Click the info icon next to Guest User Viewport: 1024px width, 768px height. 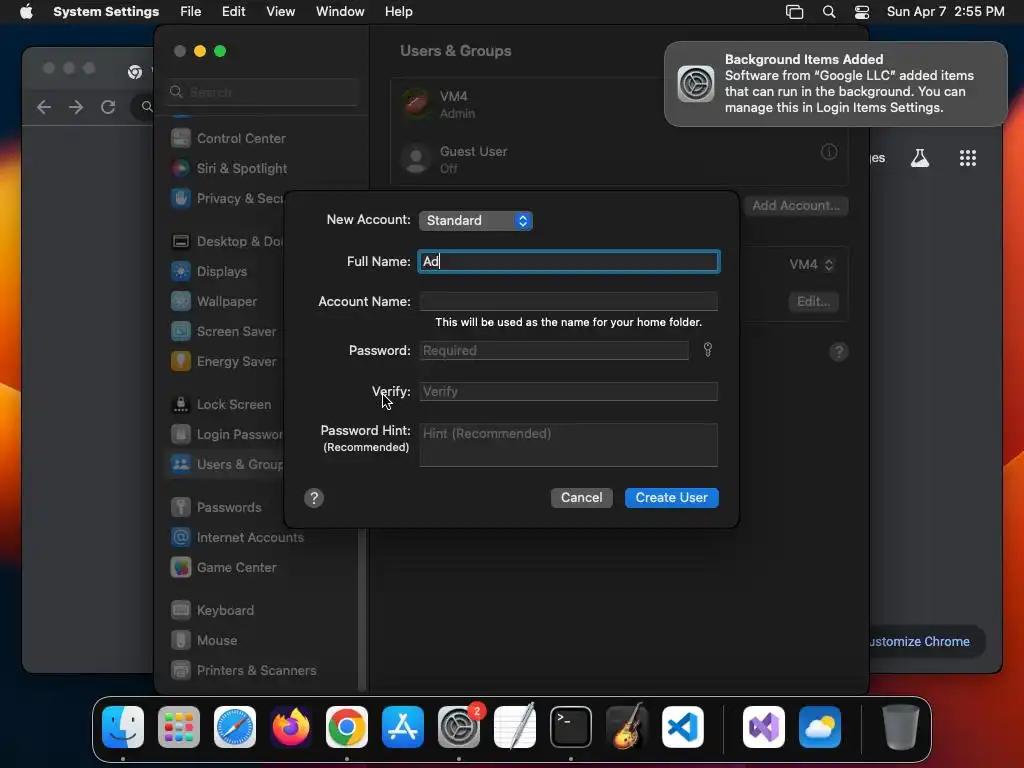coord(829,152)
